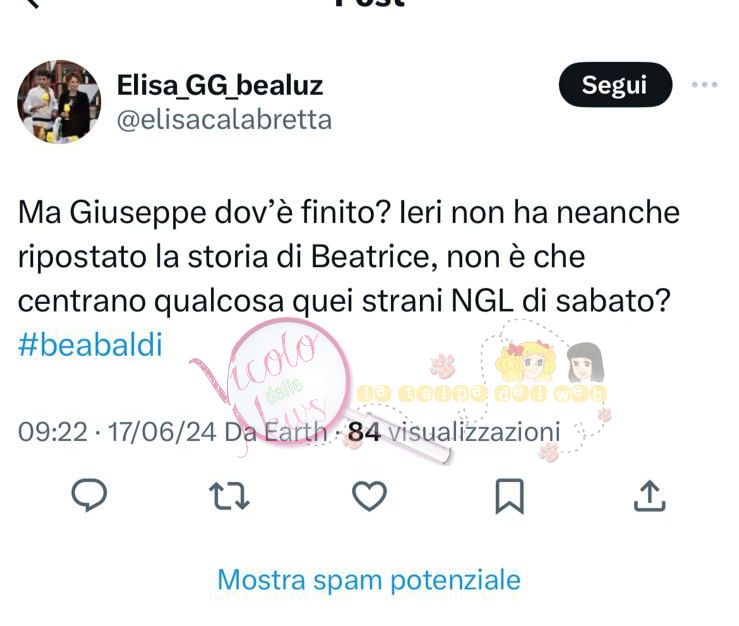
Task: Show hidden replies via Mostra spam potenziale
Action: tap(369, 579)
